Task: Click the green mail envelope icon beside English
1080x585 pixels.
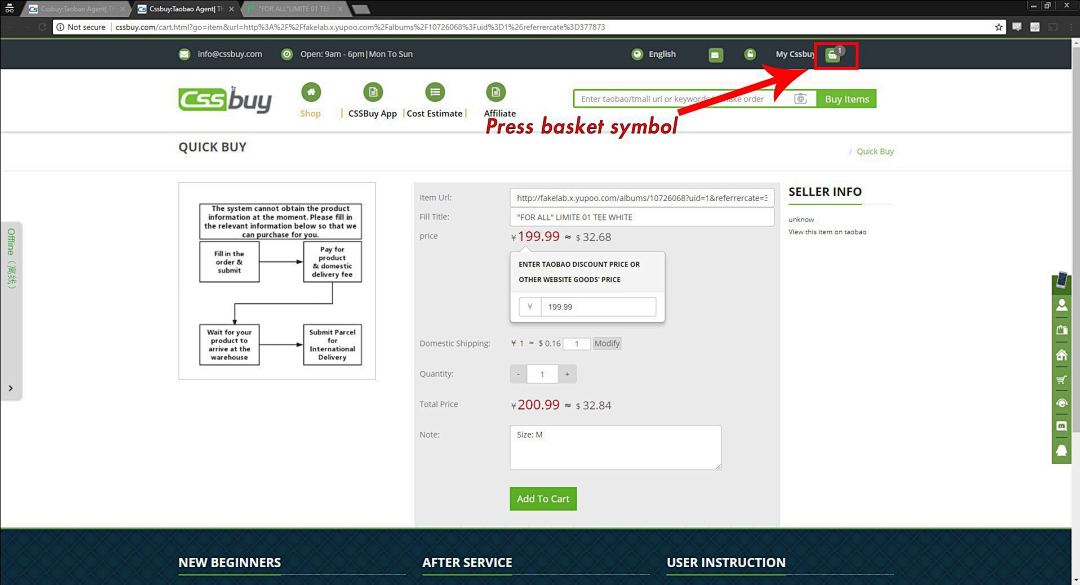Action: tap(716, 54)
